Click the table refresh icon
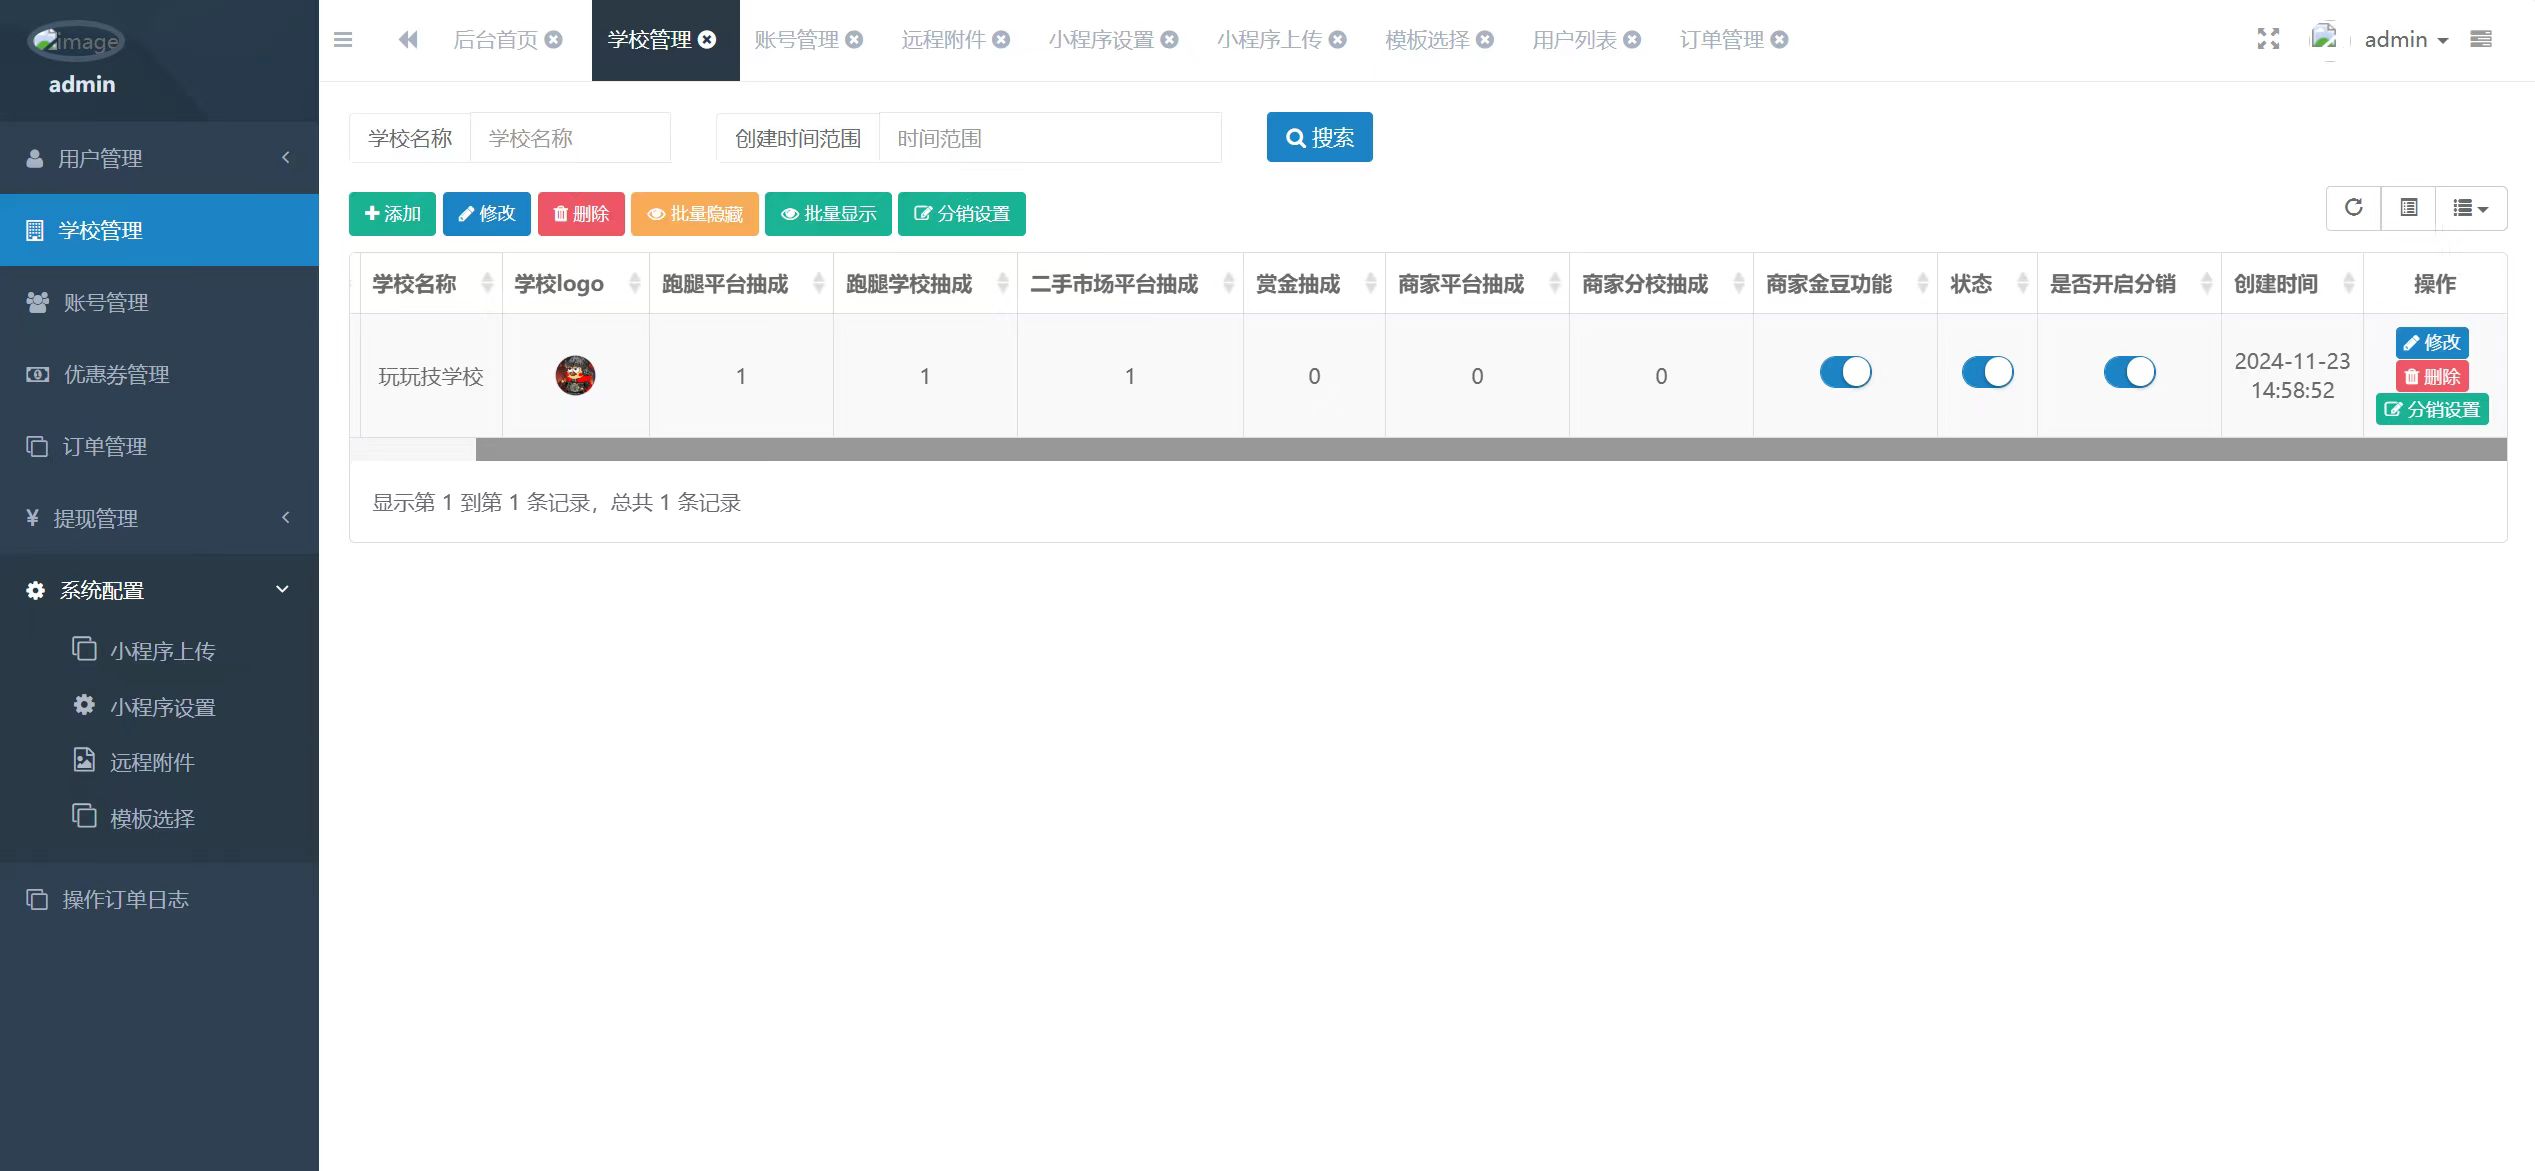This screenshot has height=1171, width=2535. click(2353, 208)
